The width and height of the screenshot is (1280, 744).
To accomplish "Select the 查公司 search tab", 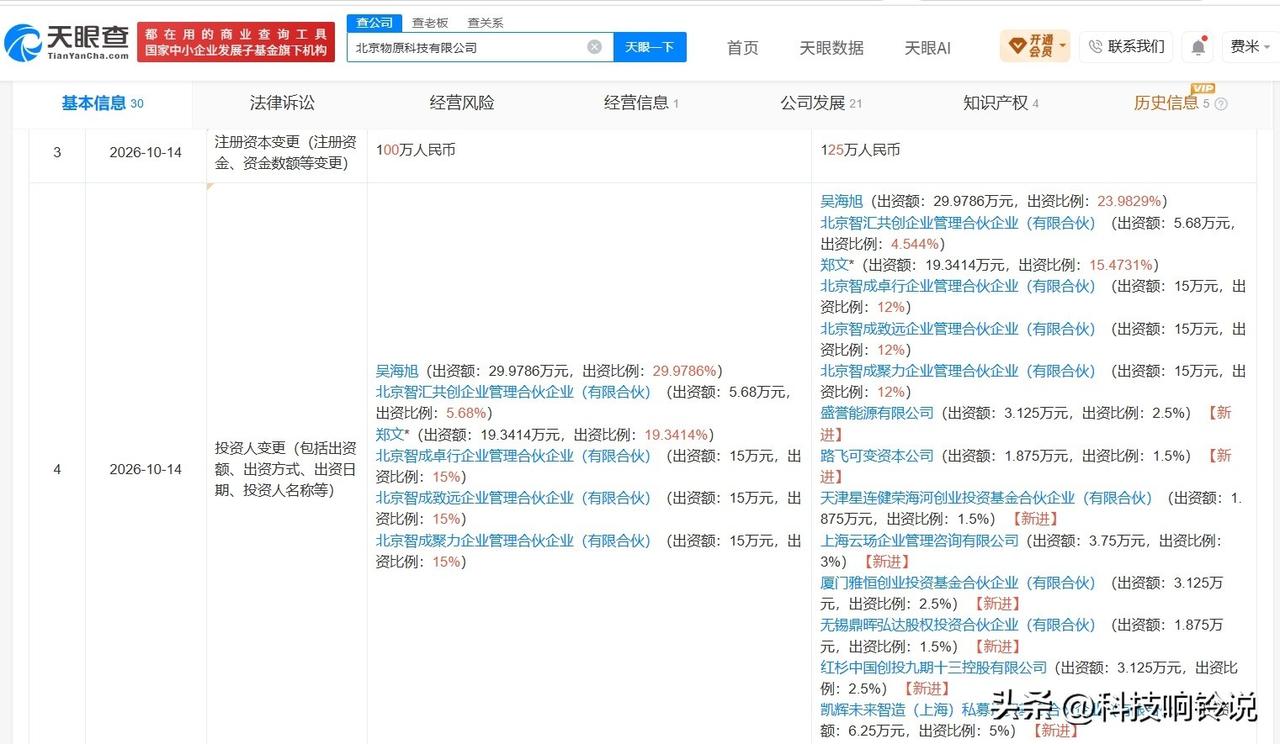I will coord(375,22).
